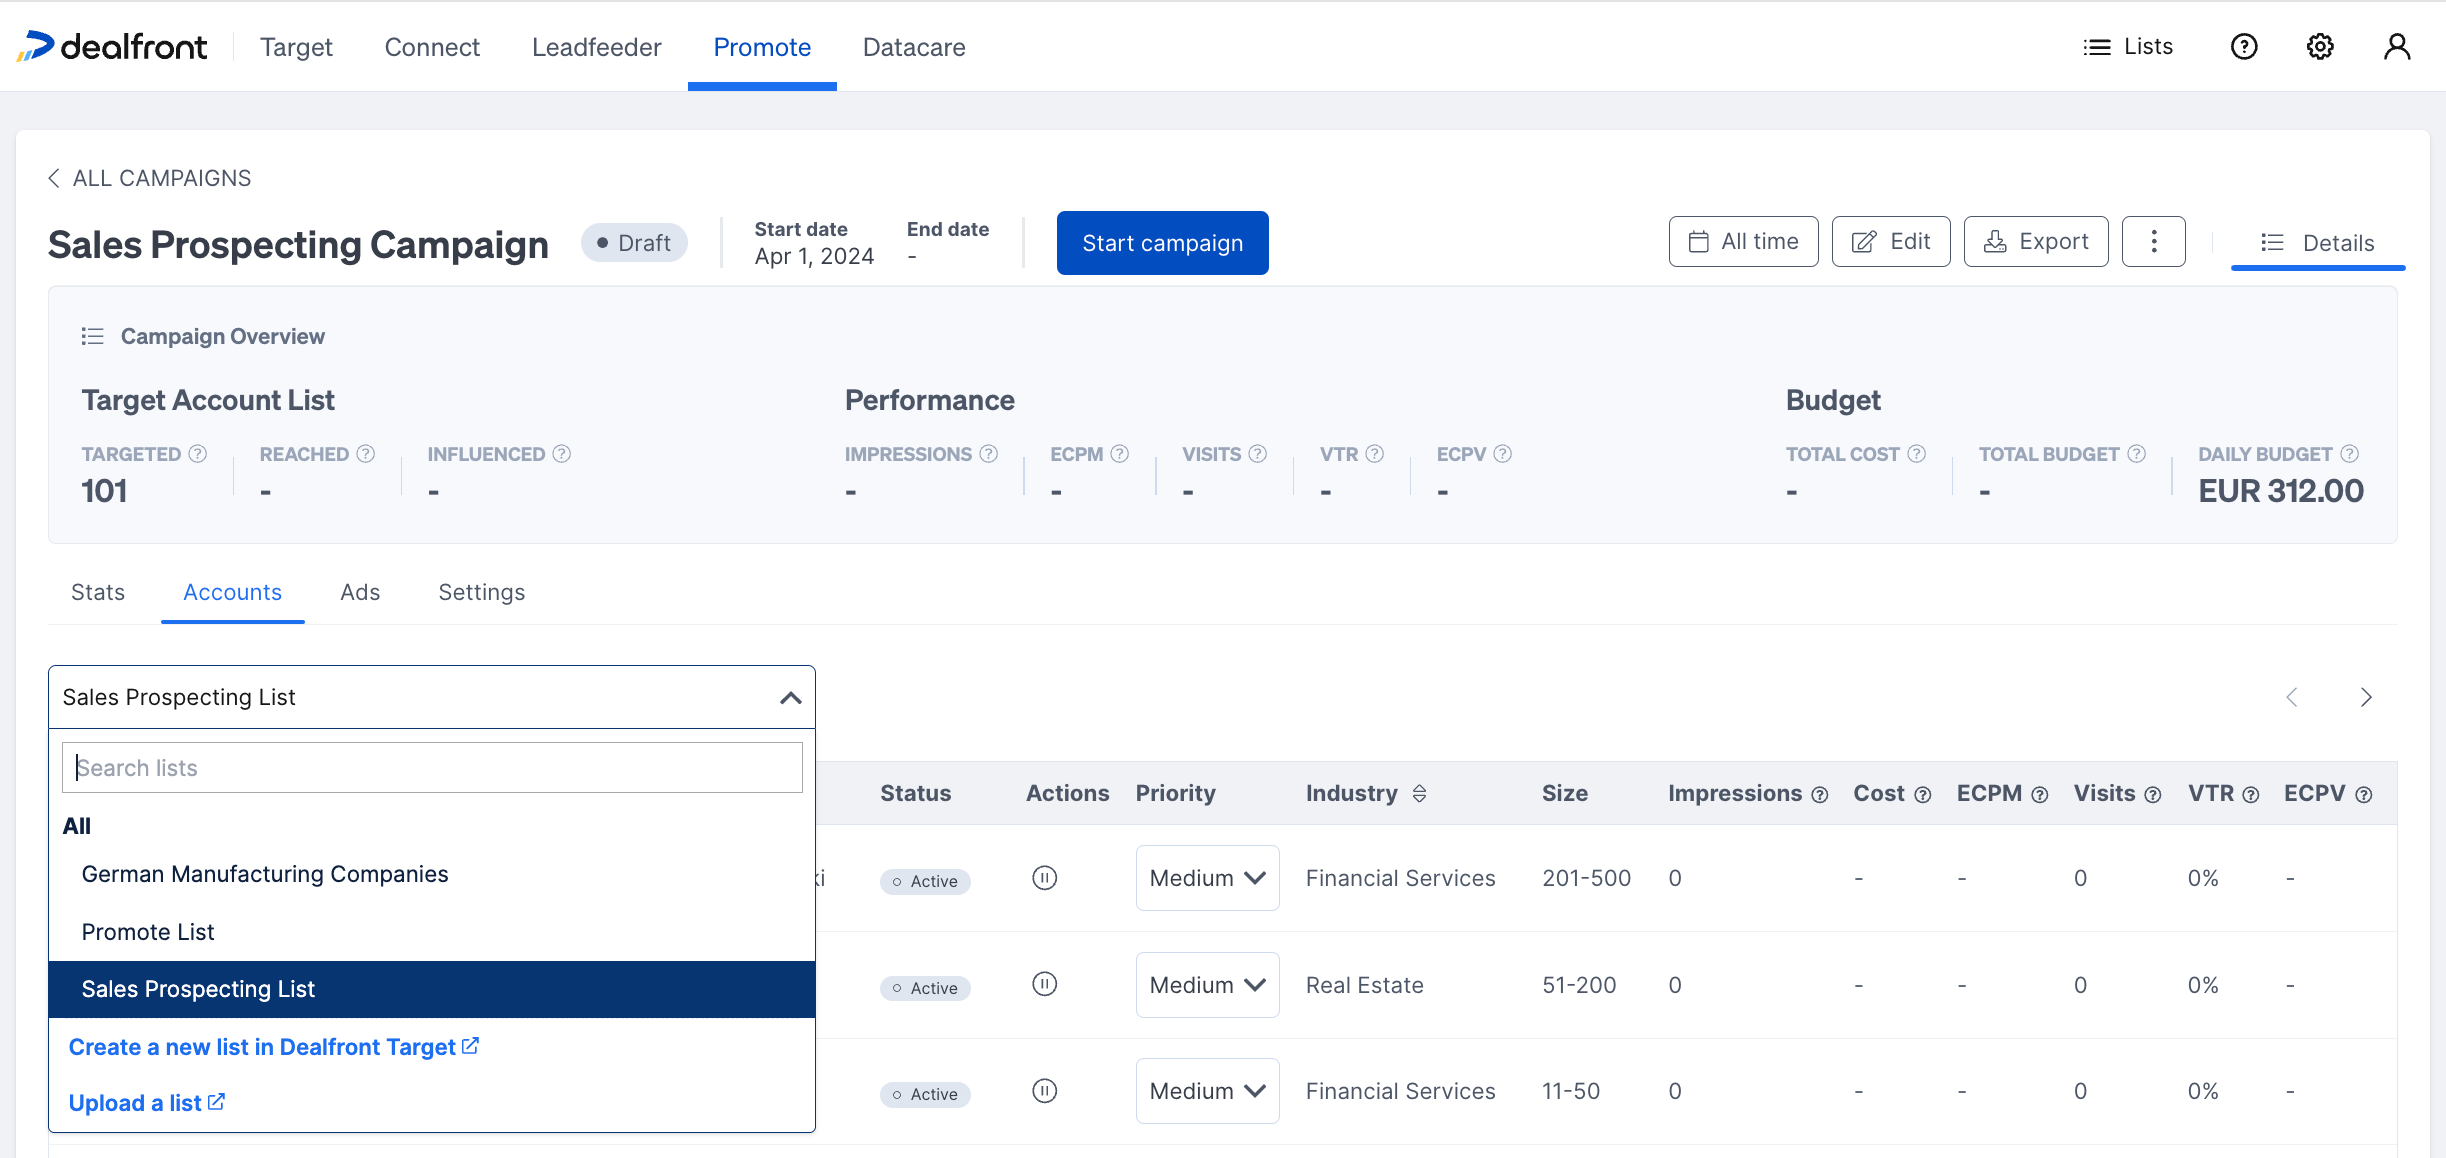Viewport: 2446px width, 1158px height.
Task: Toggle priority dropdown for Financial Services 201-500
Action: [x=1209, y=879]
